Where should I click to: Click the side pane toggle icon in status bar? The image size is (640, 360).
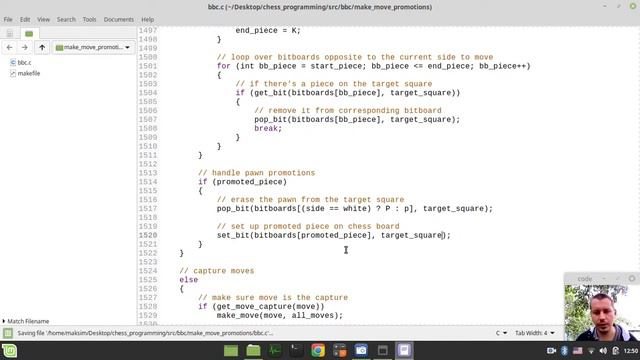coord(8,333)
